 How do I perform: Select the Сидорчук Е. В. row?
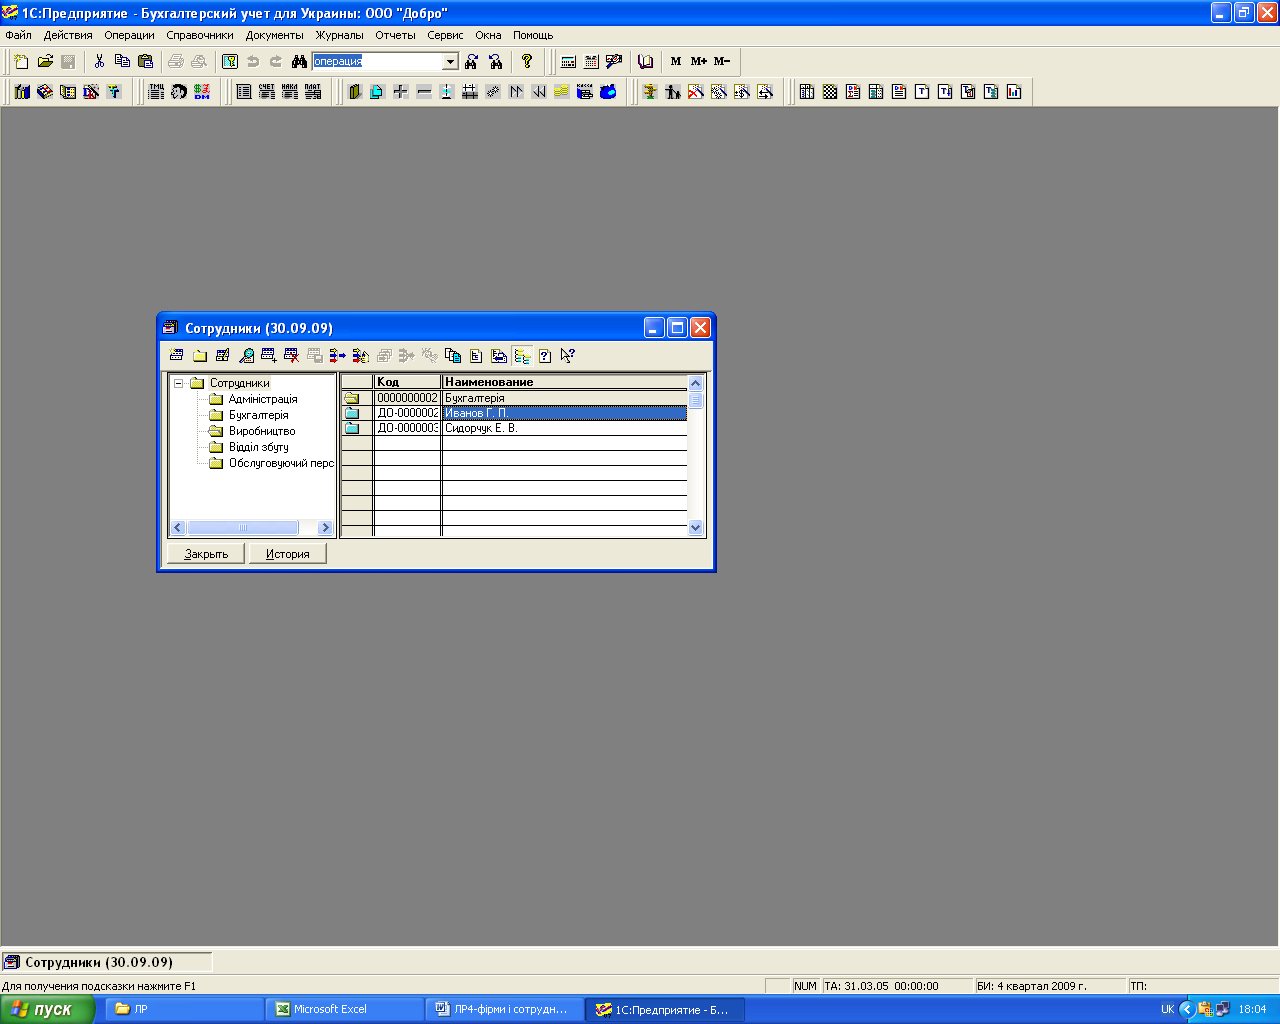514,428
